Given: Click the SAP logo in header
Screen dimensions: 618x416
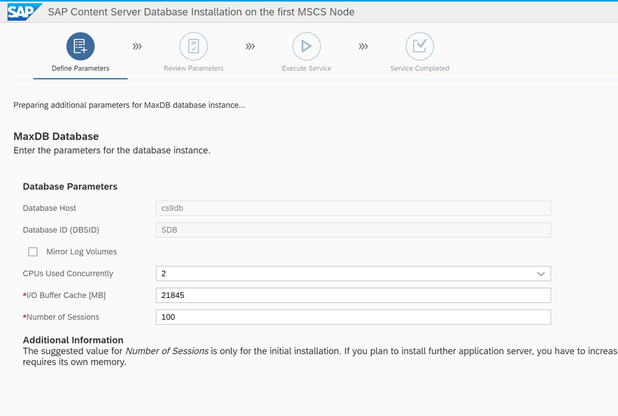Looking at the screenshot, I should point(24,12).
